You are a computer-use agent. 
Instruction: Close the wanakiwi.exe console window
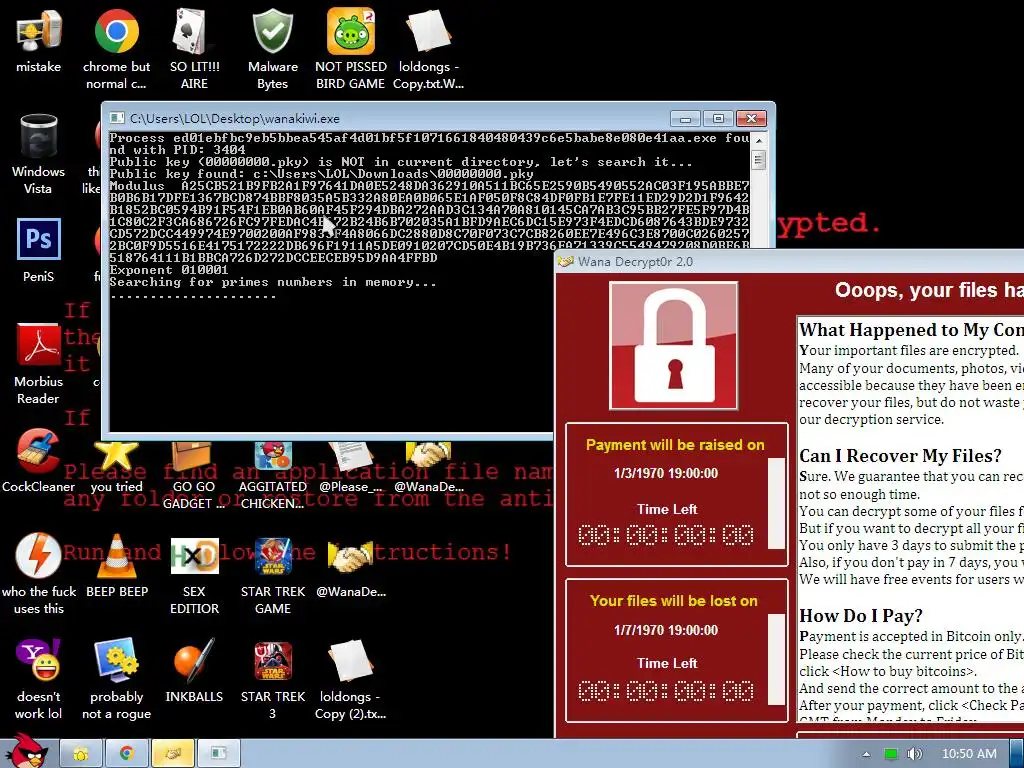pyautogui.click(x=751, y=118)
